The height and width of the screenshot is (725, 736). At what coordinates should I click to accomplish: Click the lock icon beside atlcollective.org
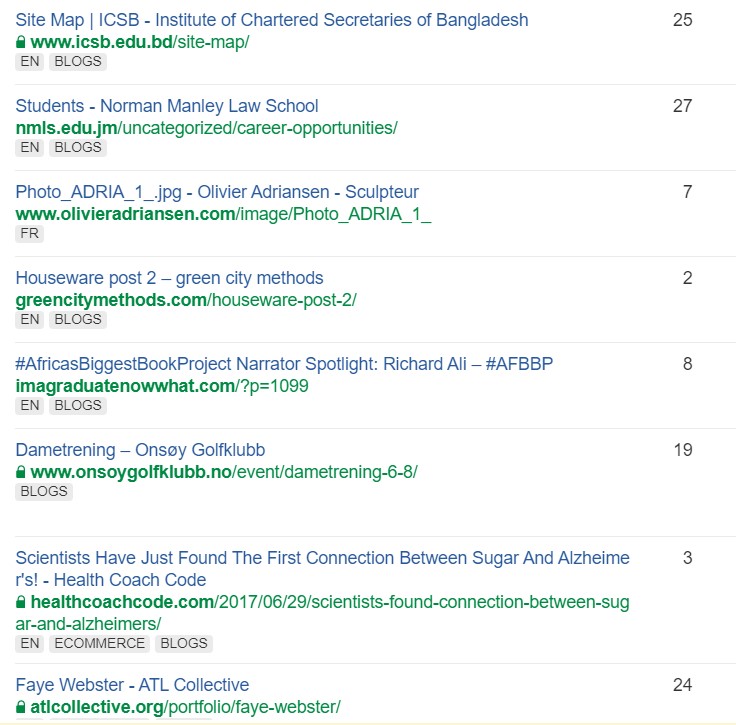pos(20,707)
